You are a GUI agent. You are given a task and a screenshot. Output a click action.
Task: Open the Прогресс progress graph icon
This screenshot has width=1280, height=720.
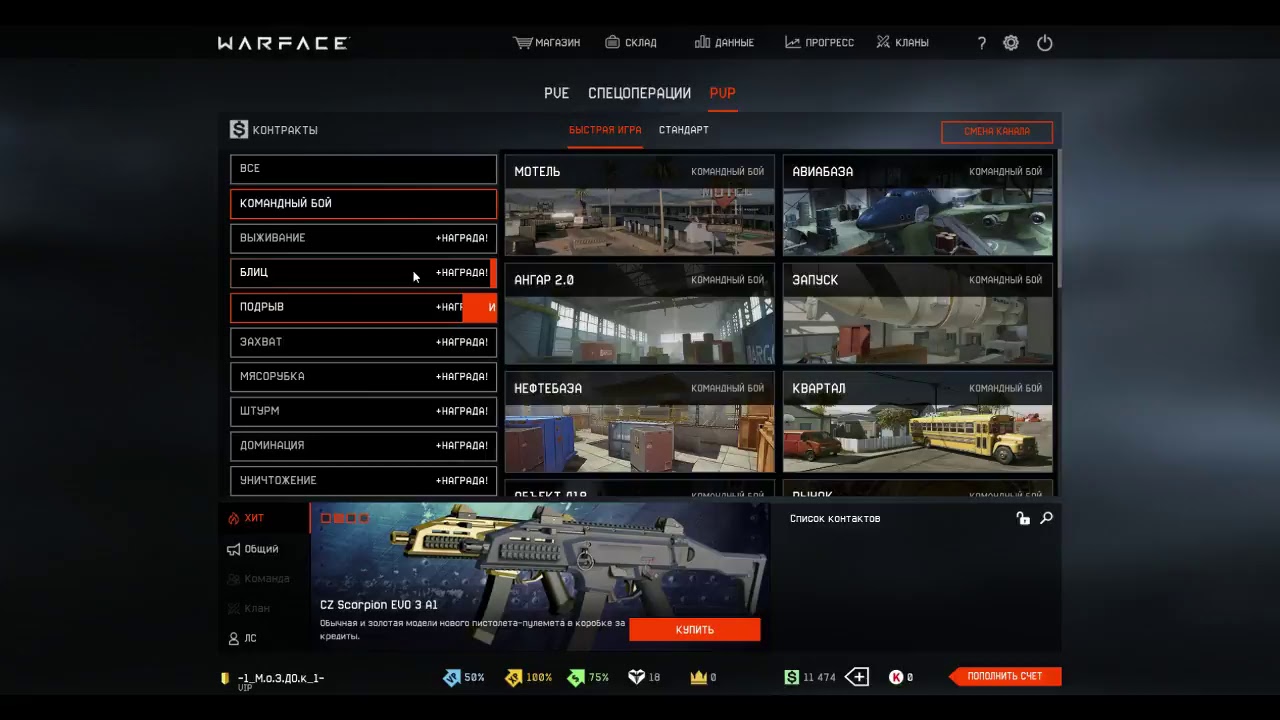click(x=793, y=43)
